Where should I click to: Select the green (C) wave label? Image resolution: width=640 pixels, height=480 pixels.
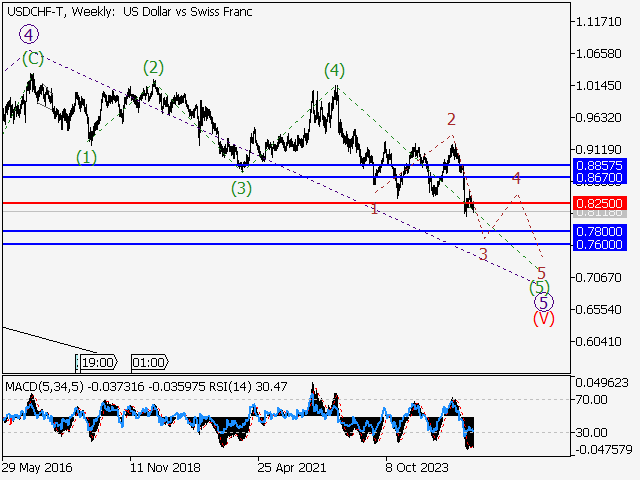click(x=33, y=58)
